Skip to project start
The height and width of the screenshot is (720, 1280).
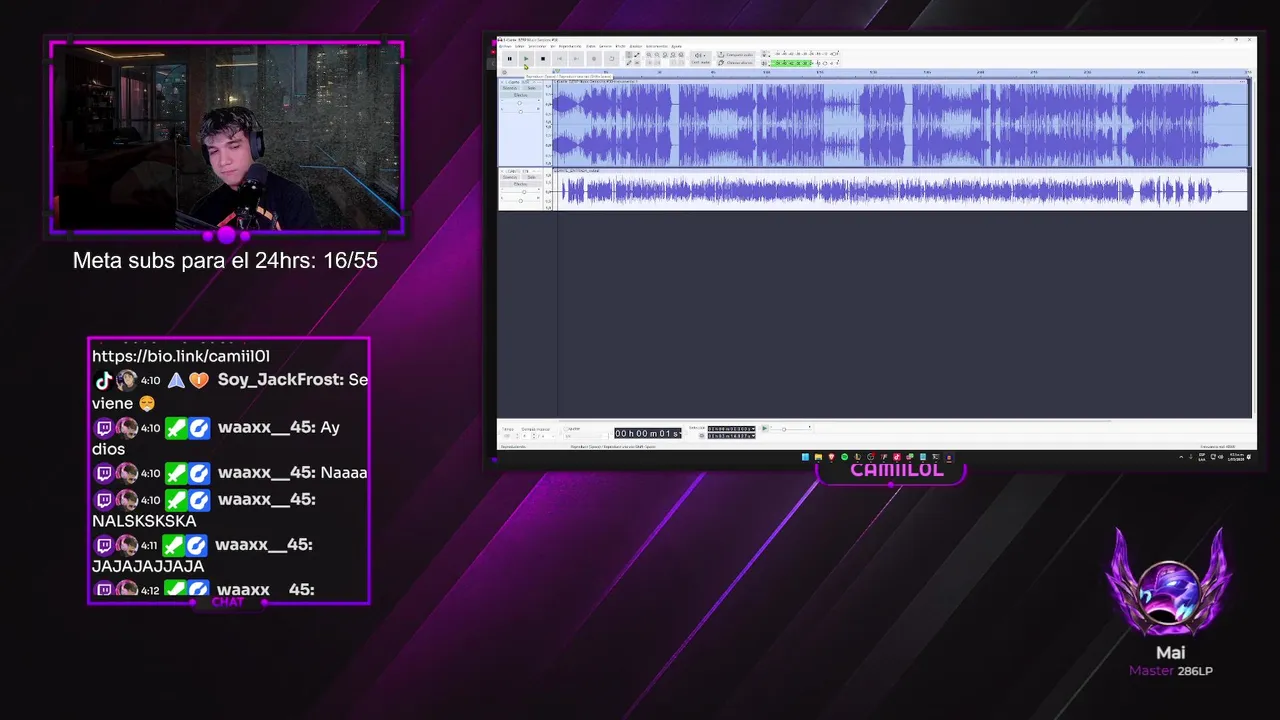(x=559, y=59)
